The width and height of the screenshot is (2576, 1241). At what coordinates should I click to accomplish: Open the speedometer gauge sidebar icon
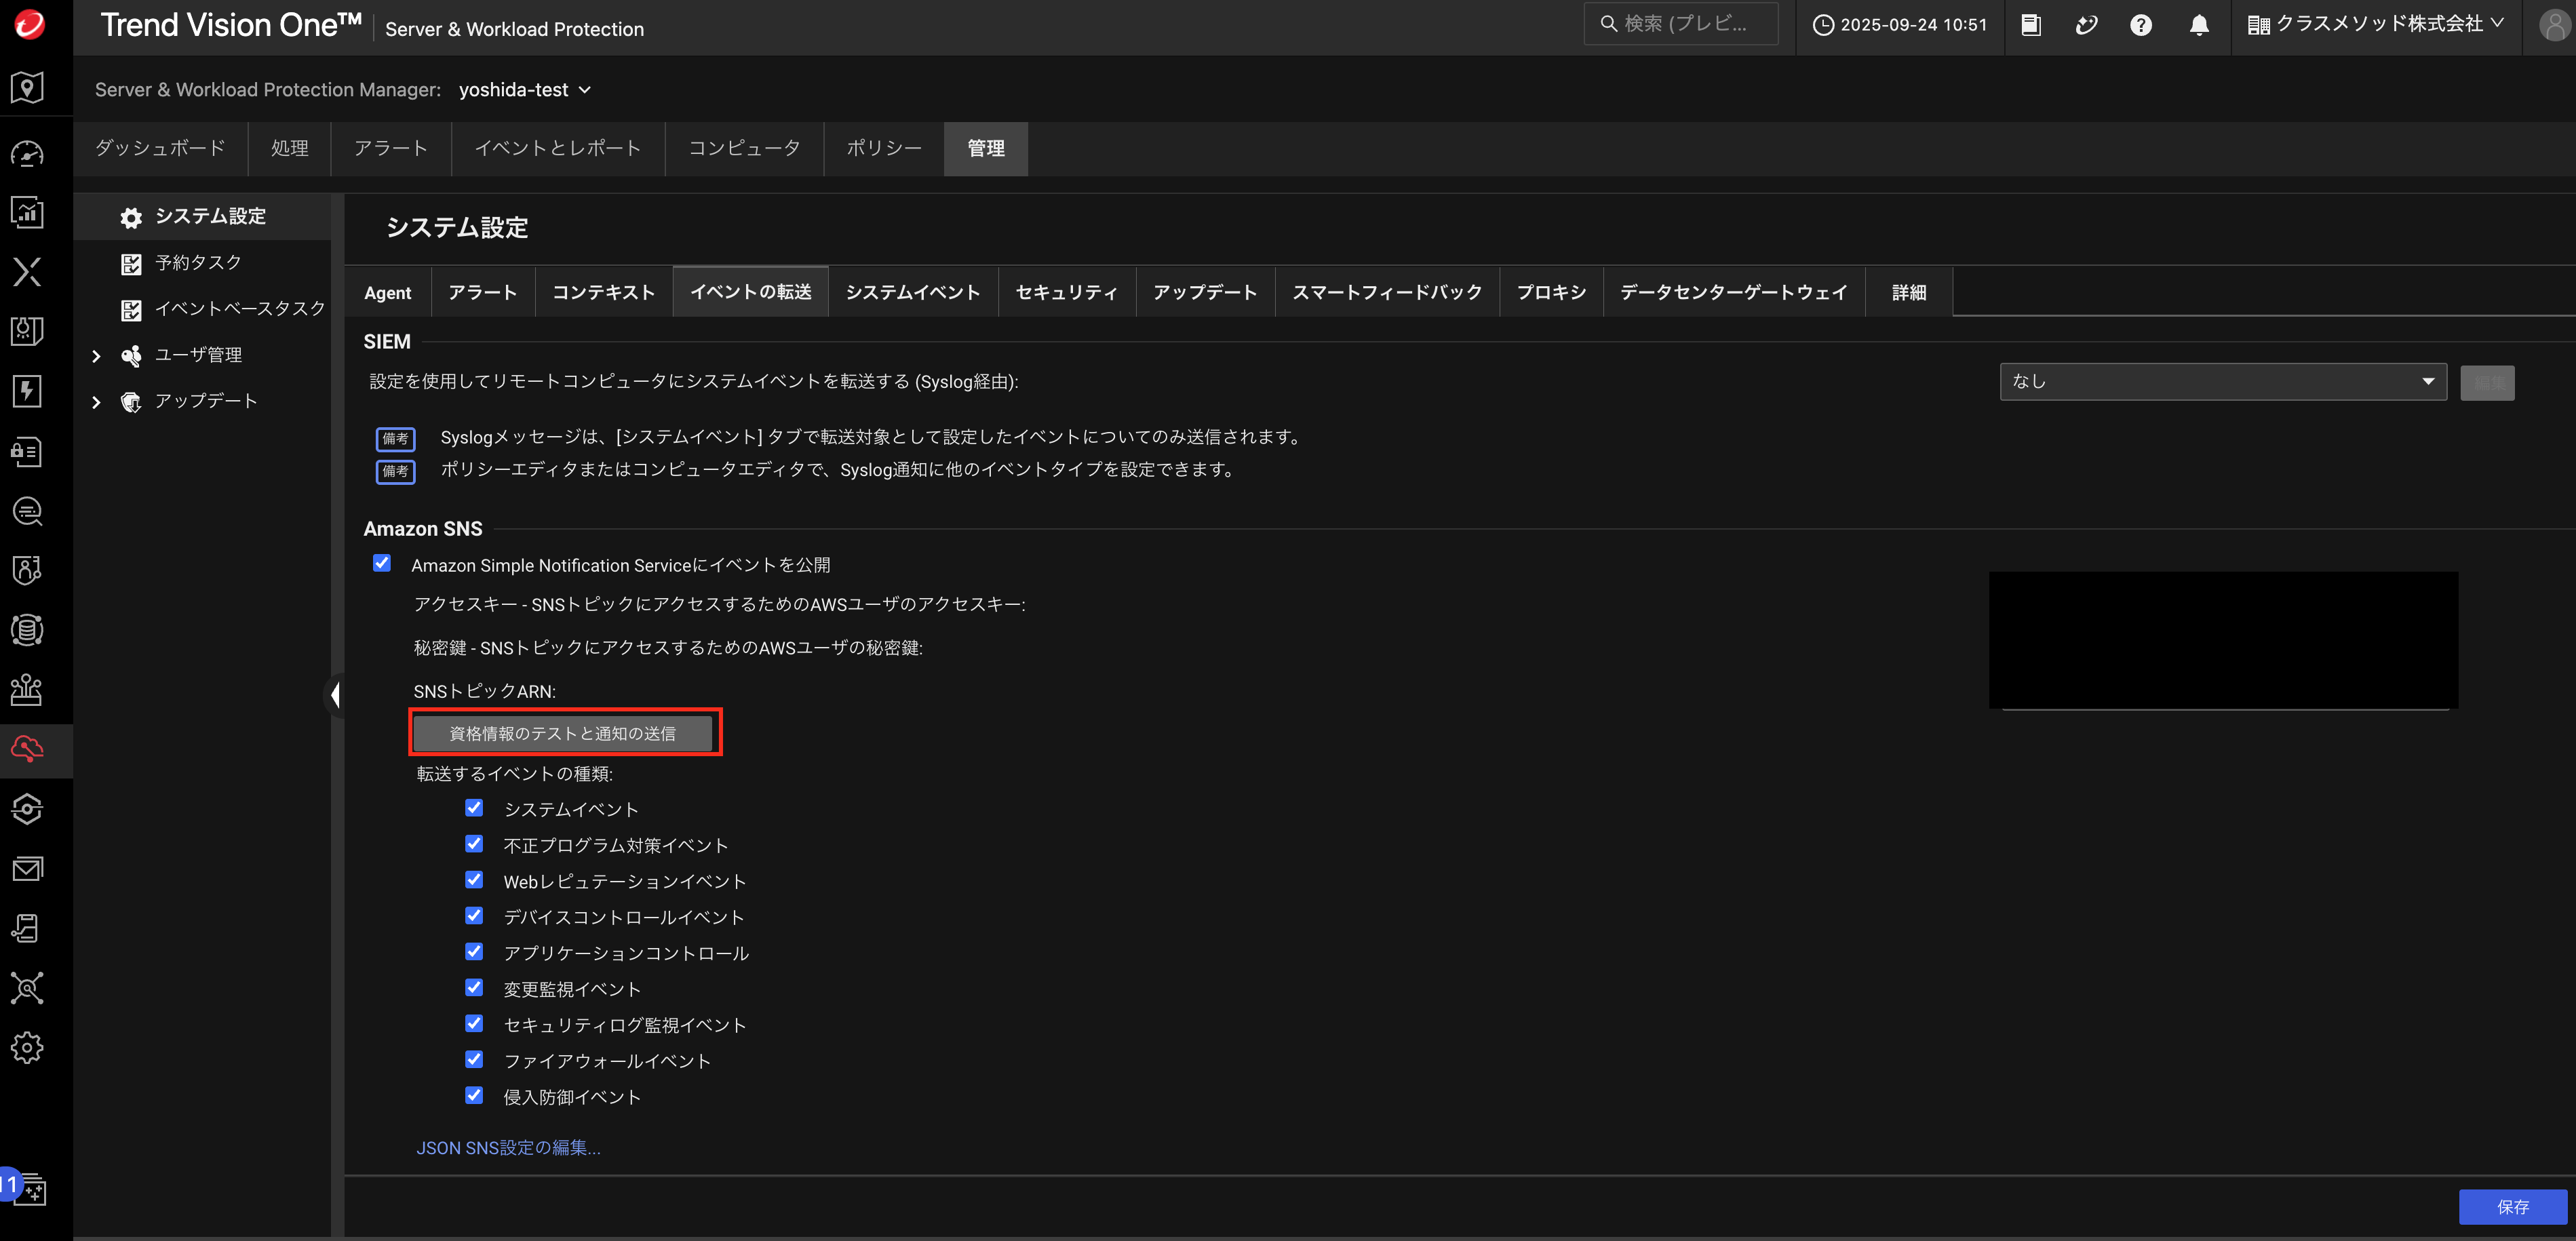(x=27, y=153)
